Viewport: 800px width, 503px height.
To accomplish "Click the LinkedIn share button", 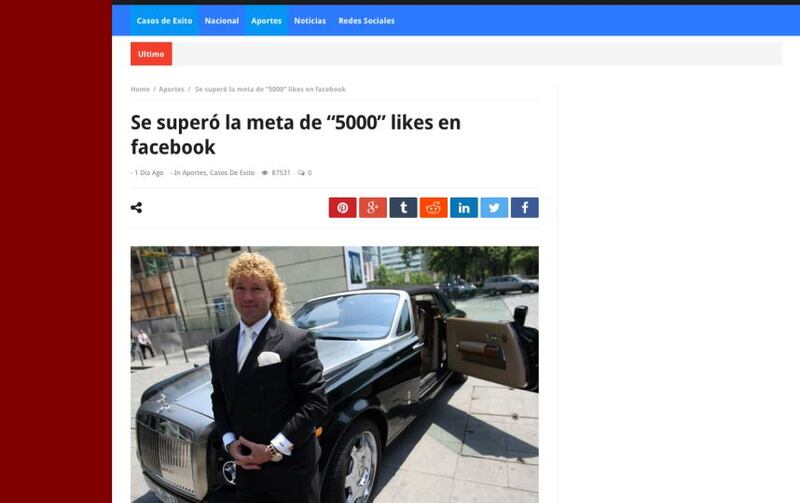I will click(x=464, y=208).
